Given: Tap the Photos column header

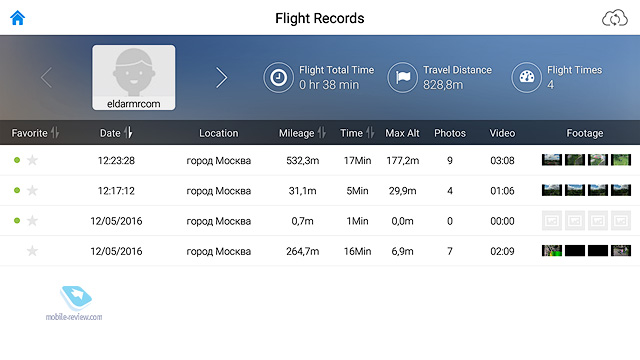Looking at the screenshot, I should point(450,133).
